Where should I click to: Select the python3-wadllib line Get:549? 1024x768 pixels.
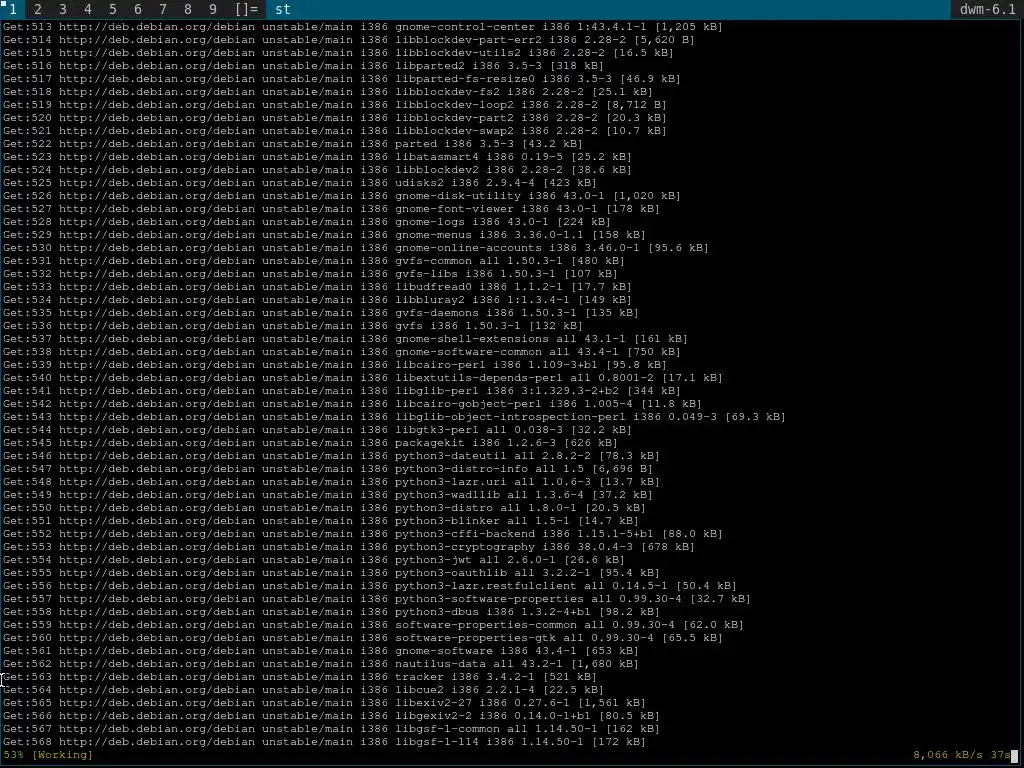pyautogui.click(x=327, y=495)
